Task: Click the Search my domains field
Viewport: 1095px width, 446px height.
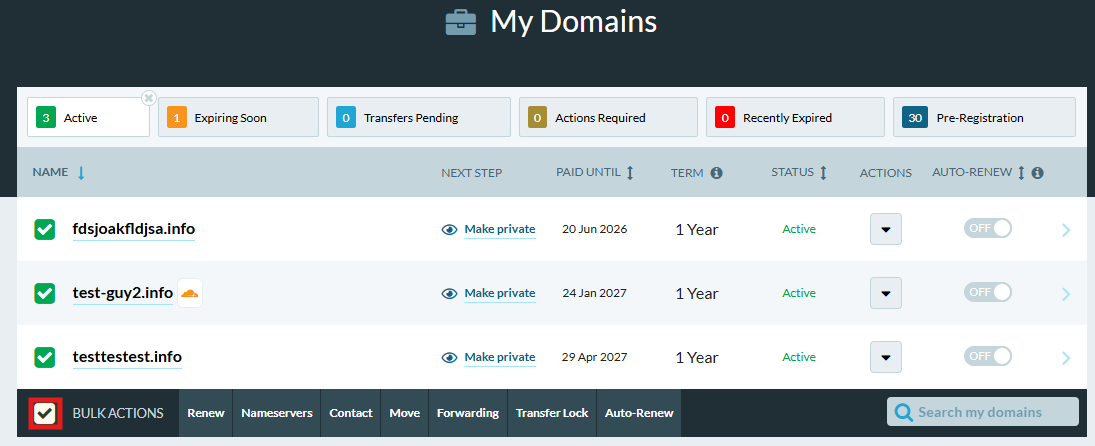Action: coord(993,412)
